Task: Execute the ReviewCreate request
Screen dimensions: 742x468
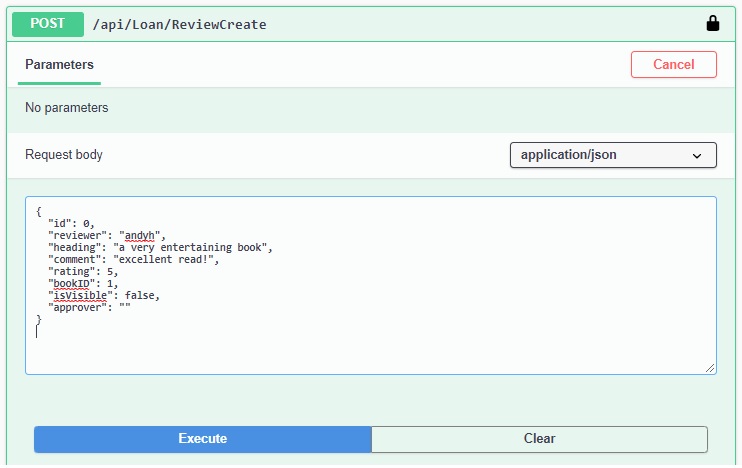Action: [x=203, y=439]
